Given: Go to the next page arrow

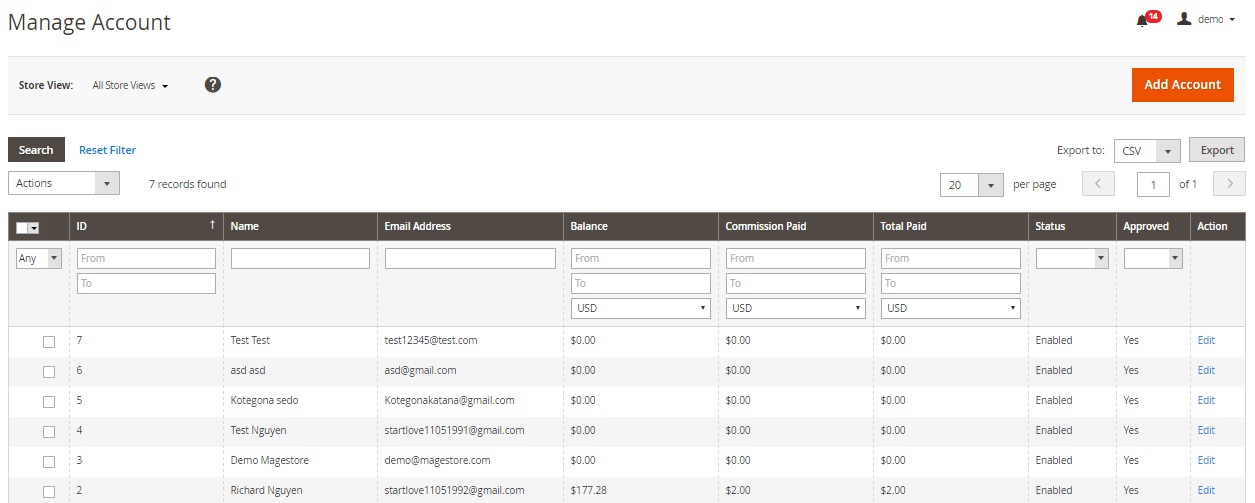Looking at the screenshot, I should click(x=1228, y=184).
